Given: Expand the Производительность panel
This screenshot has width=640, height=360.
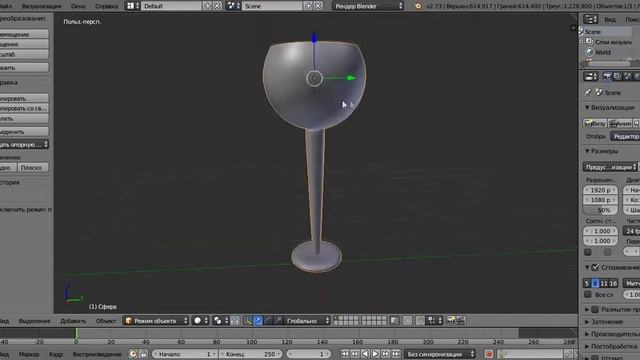Looking at the screenshot, I should click(588, 334).
